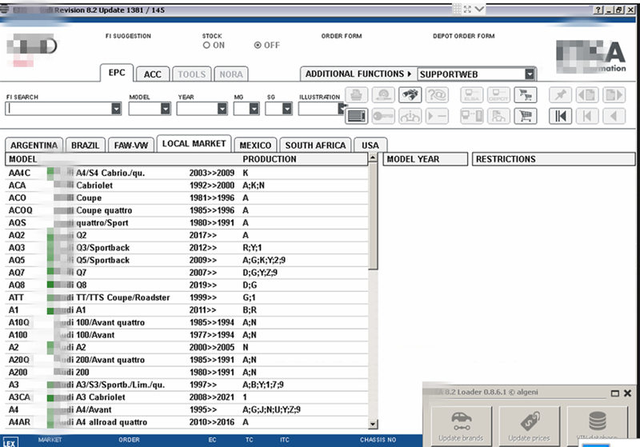640x447 pixels.
Task: Select the Q5/Sportback model row
Action: (x=103, y=260)
